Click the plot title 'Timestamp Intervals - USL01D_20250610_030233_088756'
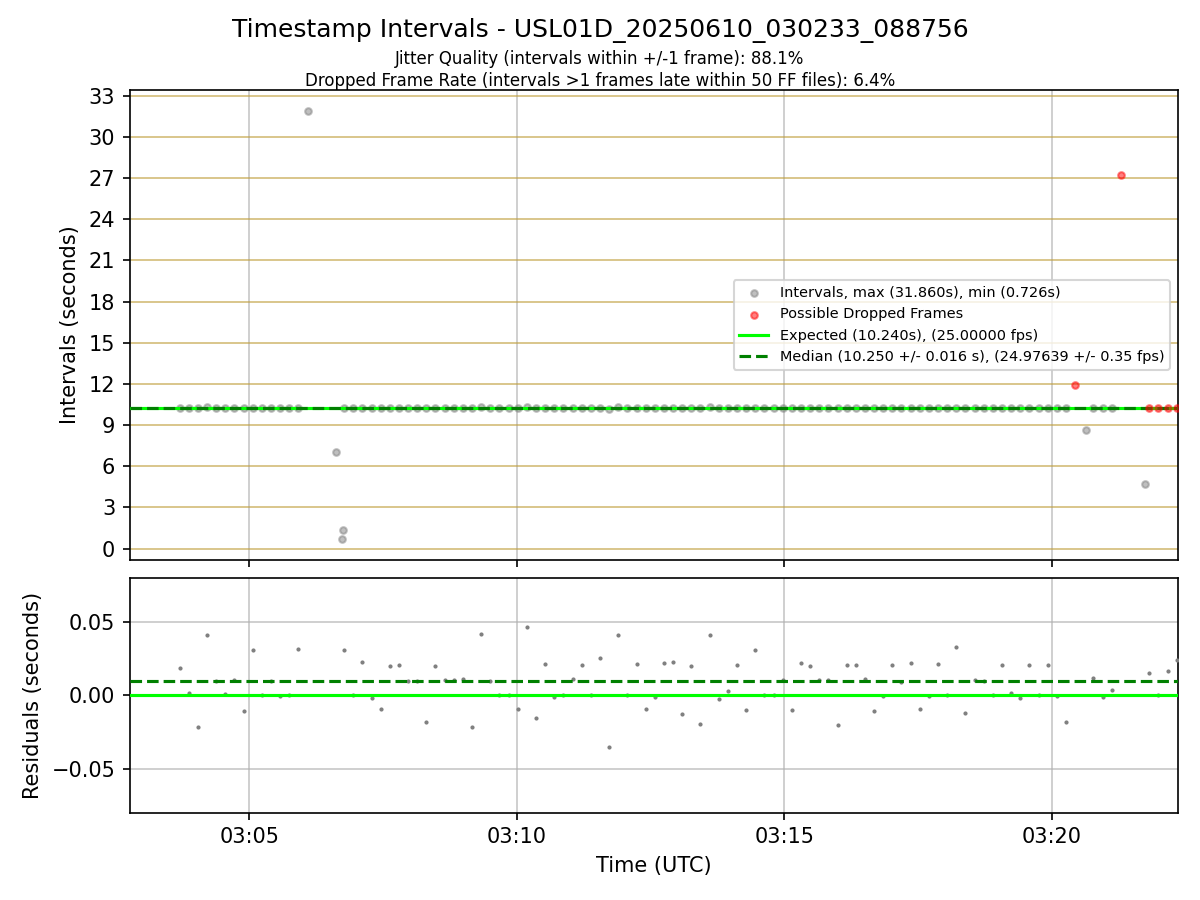The height and width of the screenshot is (900, 1200). pyautogui.click(x=600, y=29)
